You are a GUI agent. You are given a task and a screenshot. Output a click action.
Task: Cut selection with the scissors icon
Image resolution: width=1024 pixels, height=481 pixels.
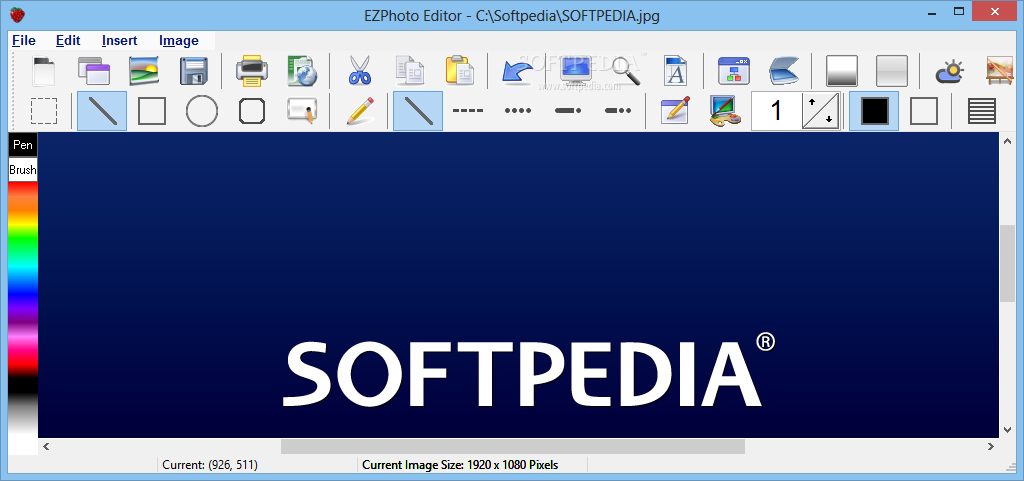pos(359,70)
